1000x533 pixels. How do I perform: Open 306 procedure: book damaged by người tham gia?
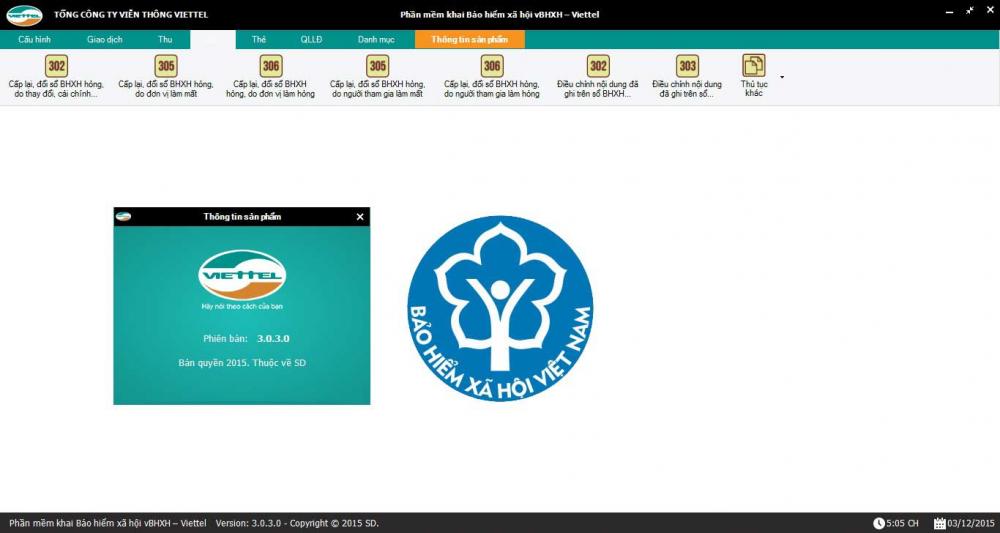pos(492,66)
